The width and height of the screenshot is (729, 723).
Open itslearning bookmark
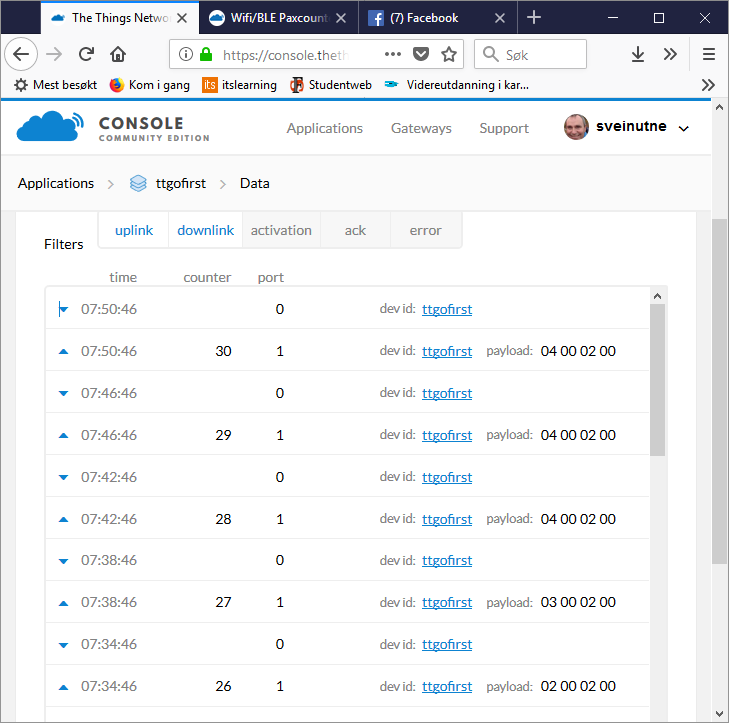tap(239, 85)
